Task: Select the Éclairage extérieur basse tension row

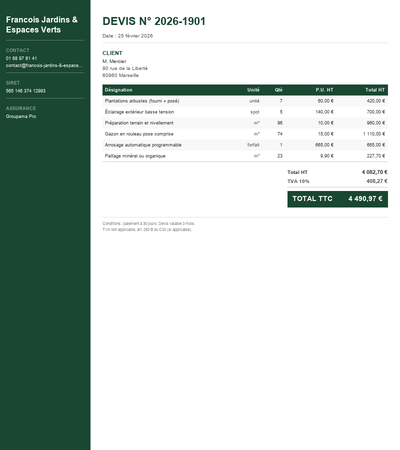Action: 245,112
